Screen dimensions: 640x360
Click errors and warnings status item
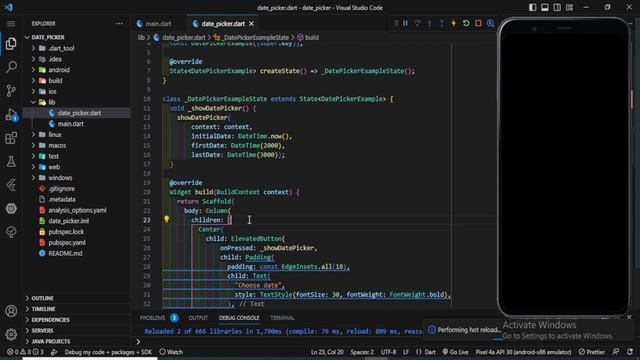(x=25, y=352)
